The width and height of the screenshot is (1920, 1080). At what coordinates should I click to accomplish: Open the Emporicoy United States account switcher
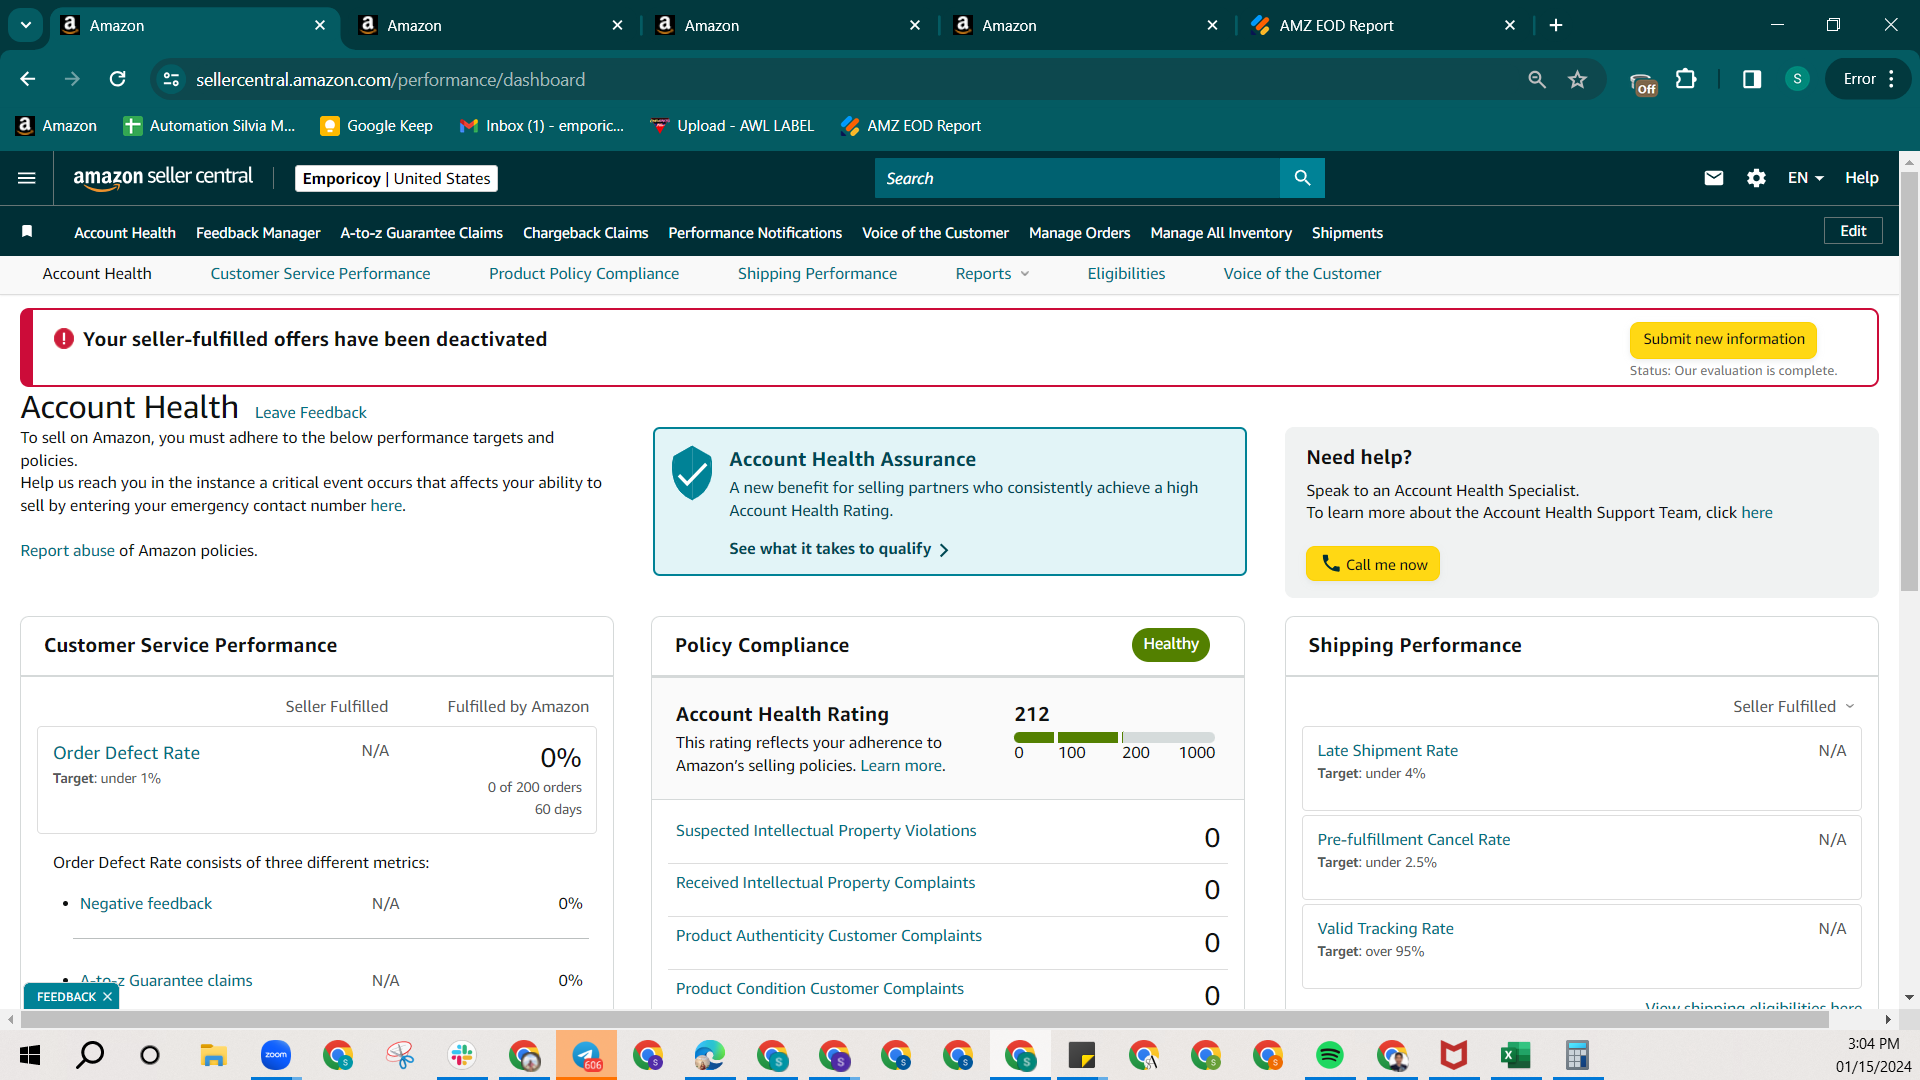[x=396, y=178]
